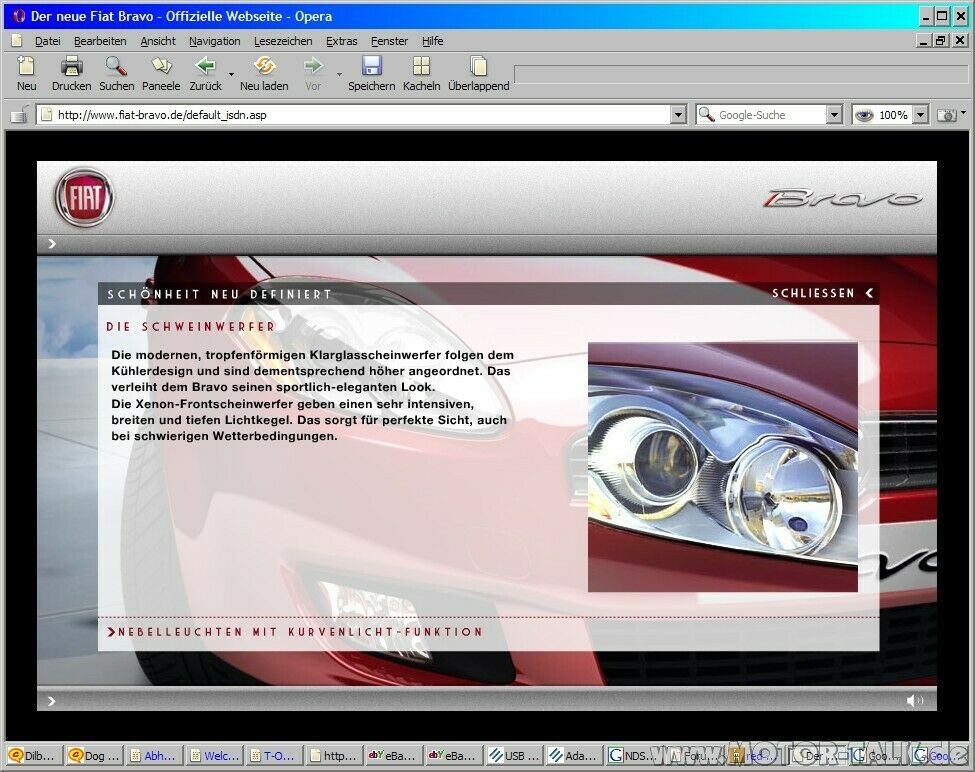Switch to the Ada... page tab
This screenshot has width=975, height=772.
point(573,756)
